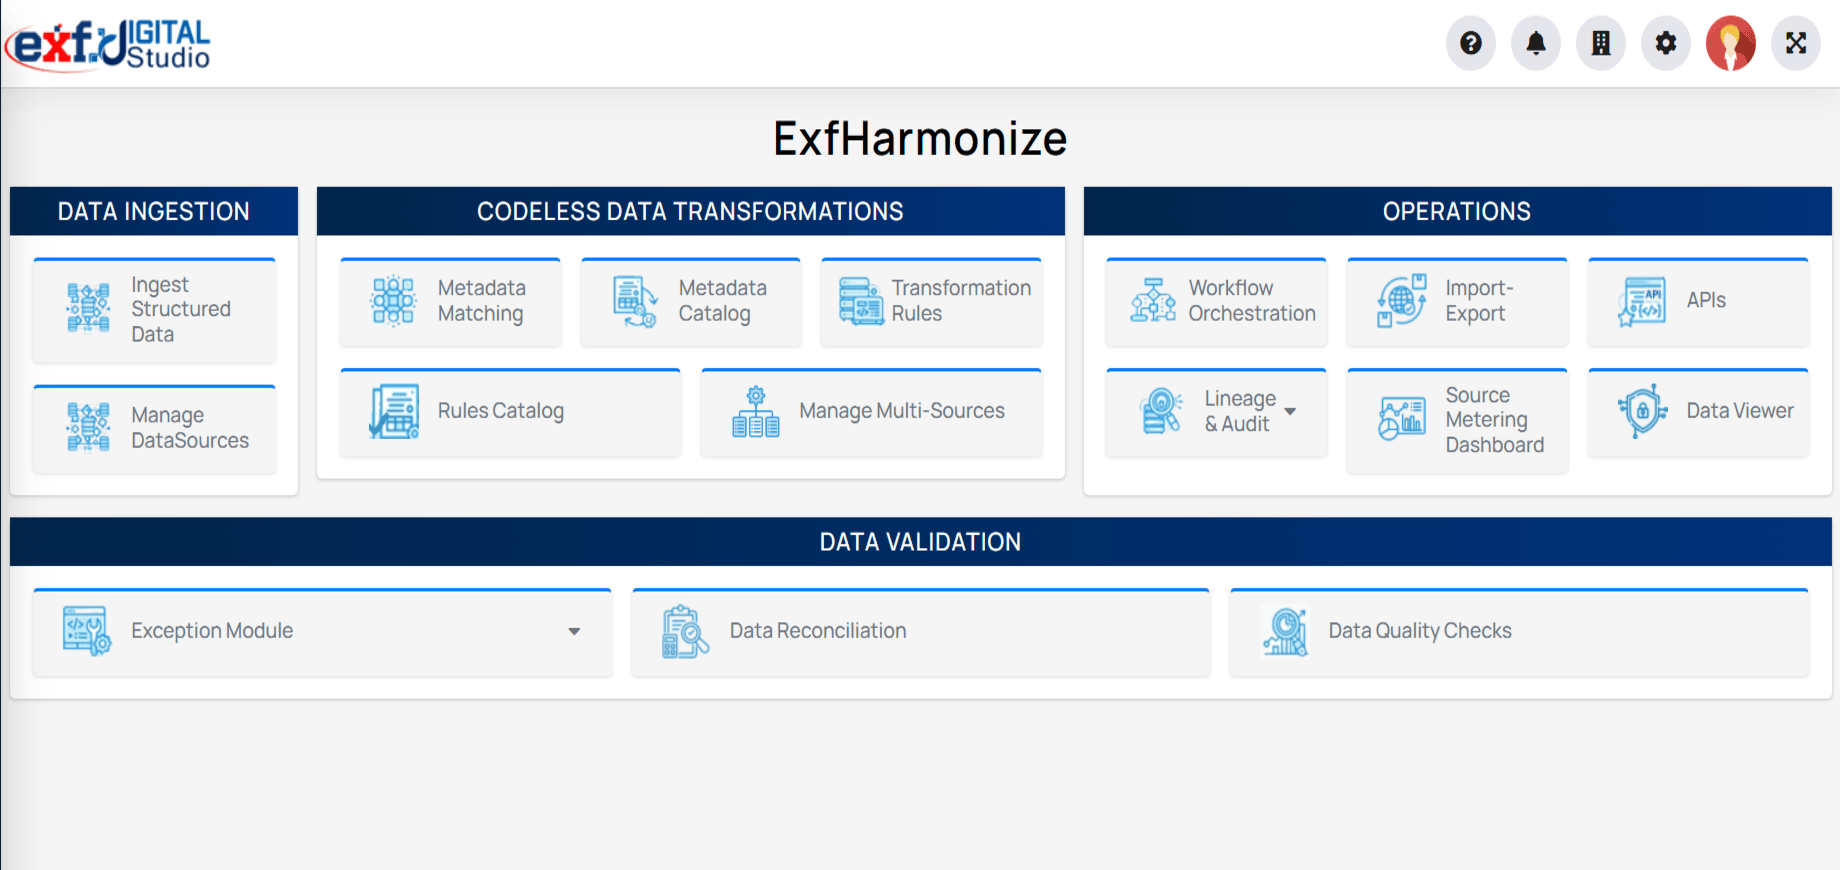Screen dimensions: 1840x870
Task: Click the Workflow Orchestration icon
Action: (x=1153, y=300)
